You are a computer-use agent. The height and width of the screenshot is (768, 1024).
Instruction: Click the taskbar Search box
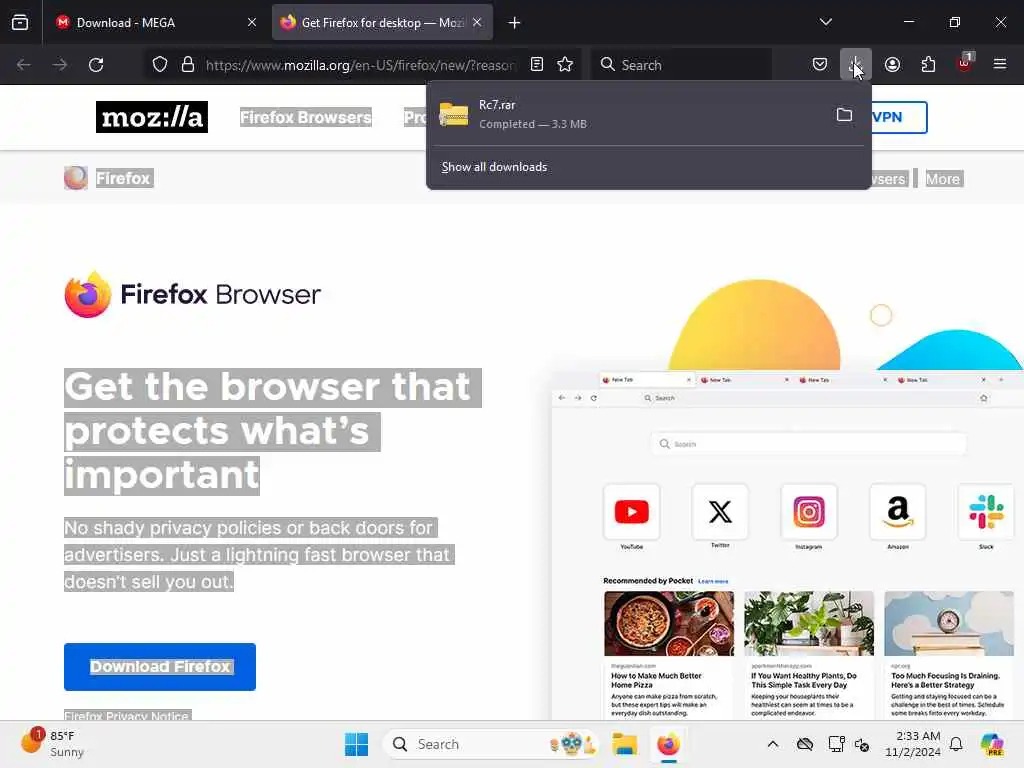point(491,744)
